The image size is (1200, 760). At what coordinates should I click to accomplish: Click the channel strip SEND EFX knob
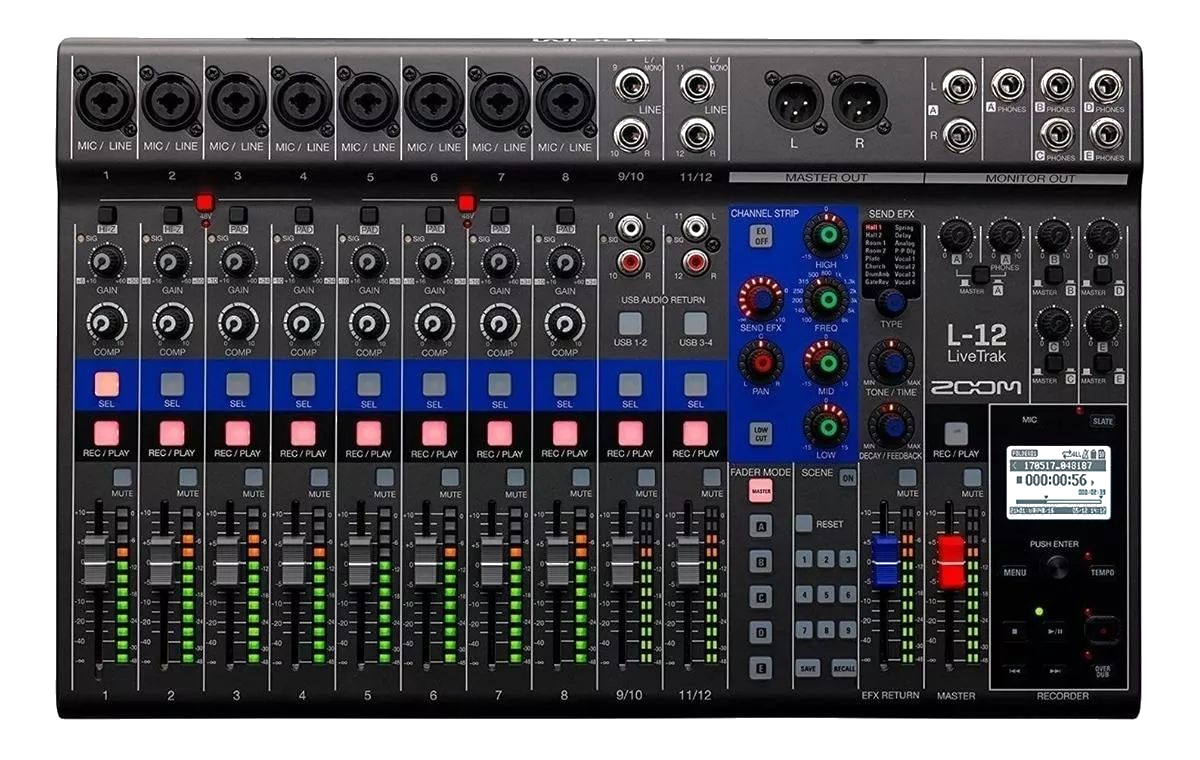point(760,299)
